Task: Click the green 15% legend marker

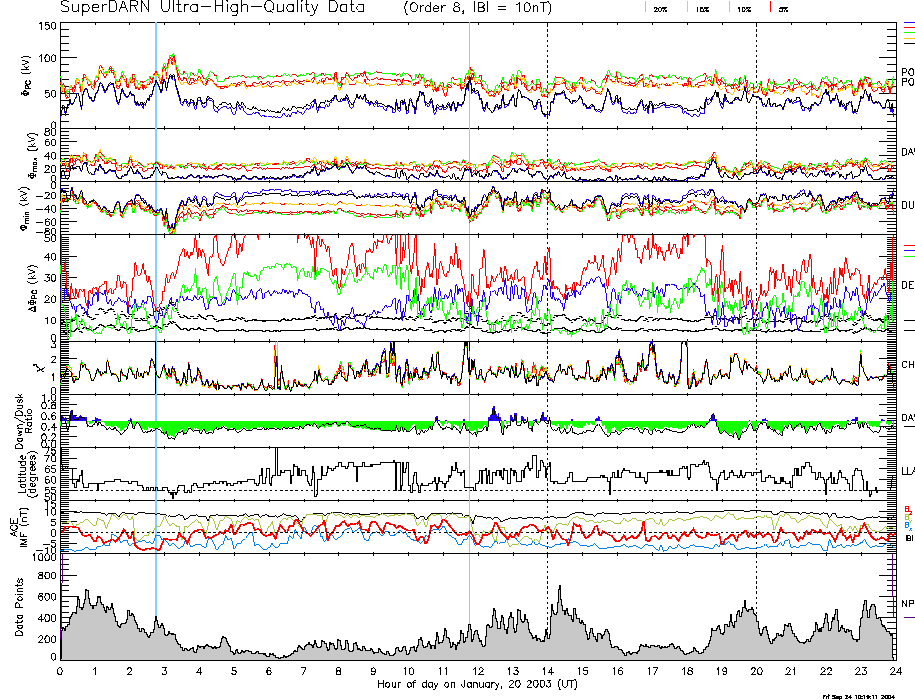Action: [x=689, y=7]
